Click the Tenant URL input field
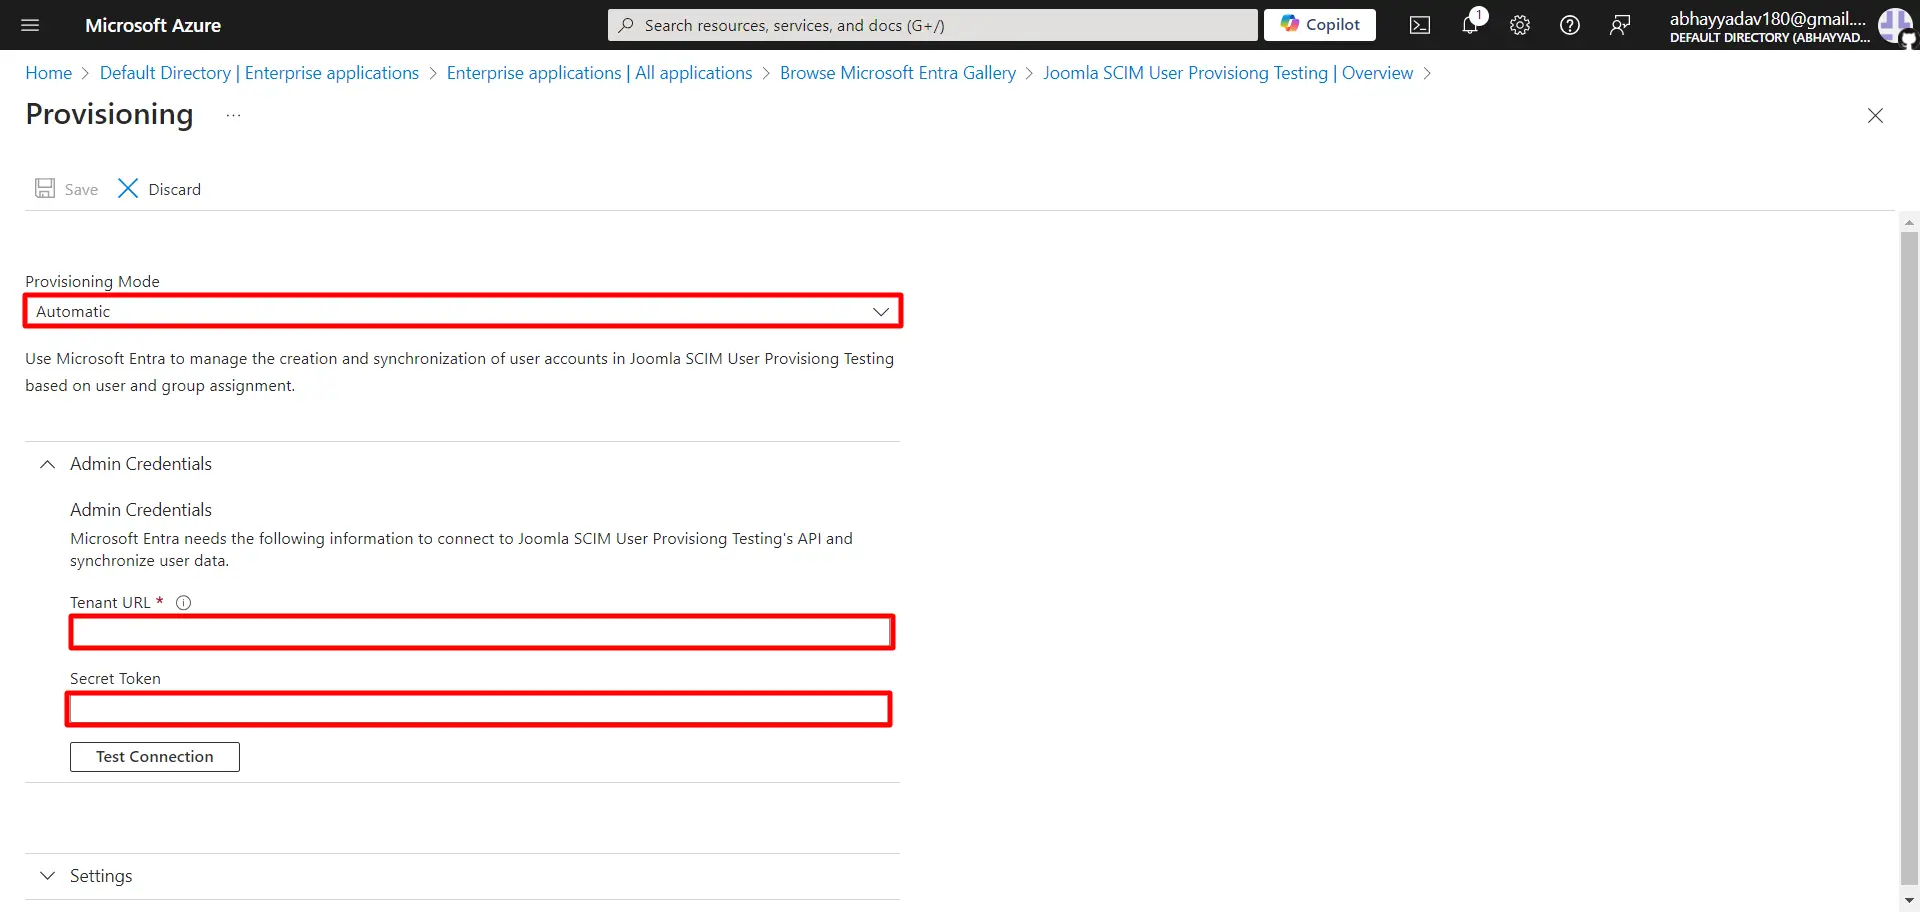The height and width of the screenshot is (912, 1920). click(481, 632)
